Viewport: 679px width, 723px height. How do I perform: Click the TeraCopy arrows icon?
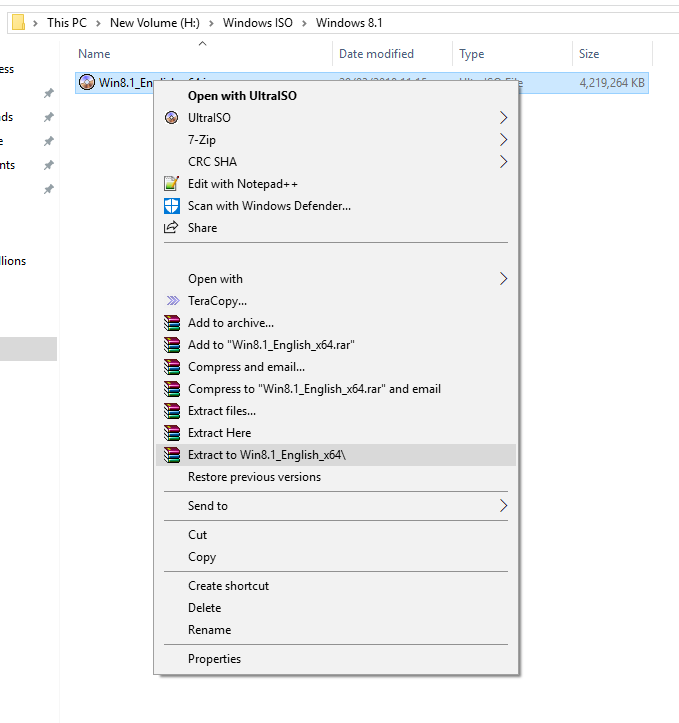170,301
